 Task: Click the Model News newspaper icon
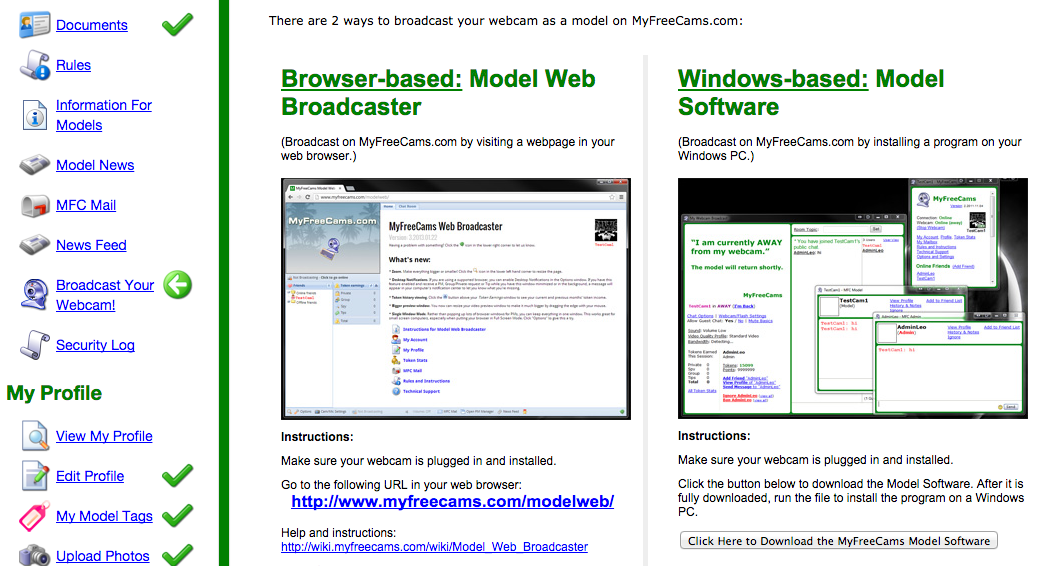35,165
